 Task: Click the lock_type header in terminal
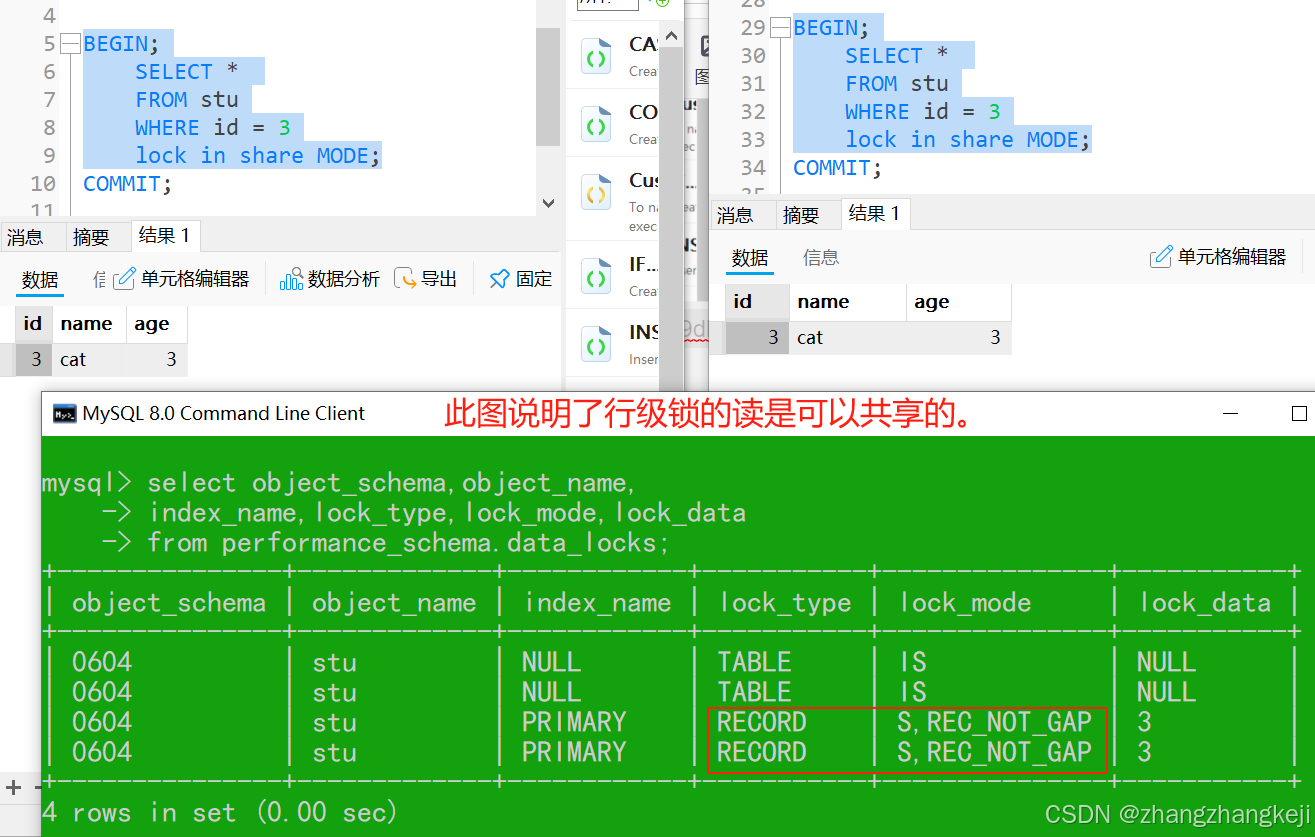pos(785,603)
